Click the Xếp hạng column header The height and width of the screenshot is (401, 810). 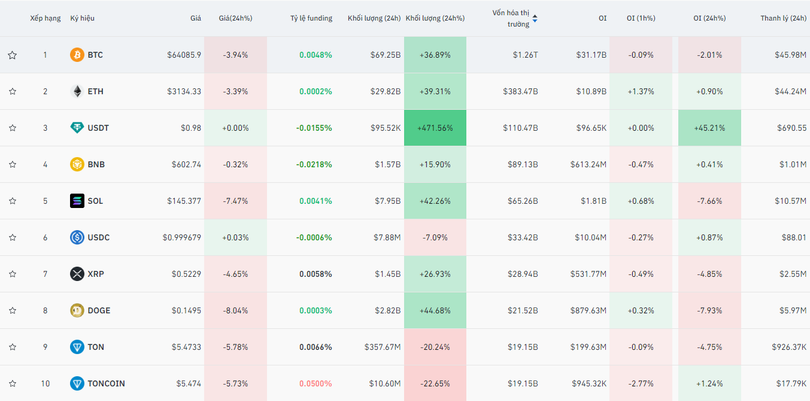pos(45,18)
